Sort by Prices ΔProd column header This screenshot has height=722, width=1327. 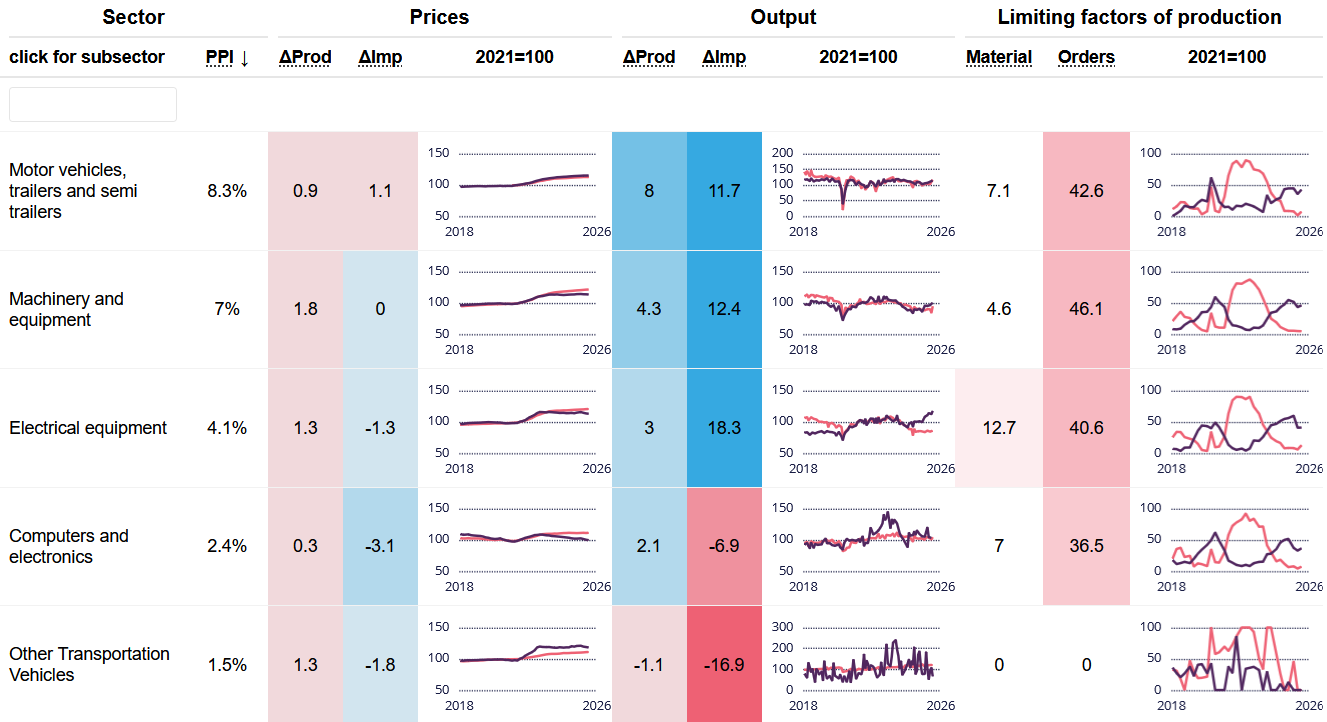(x=305, y=57)
